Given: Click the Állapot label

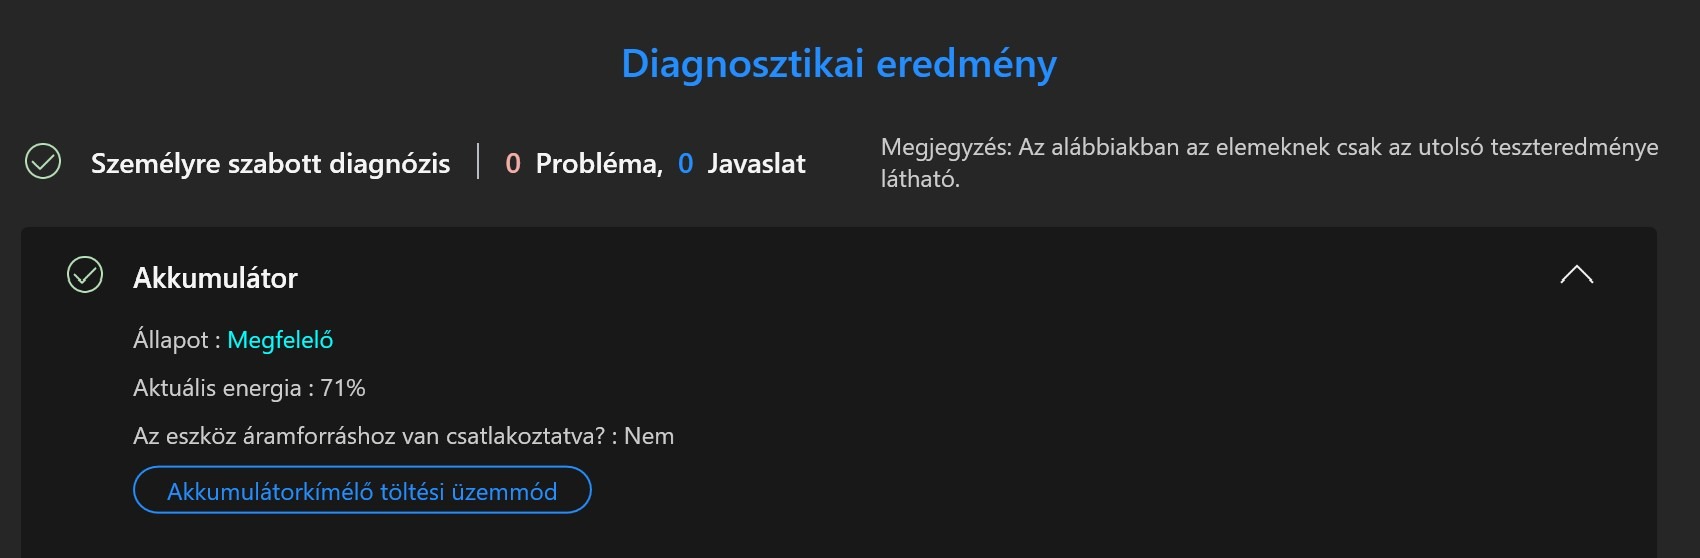Looking at the screenshot, I should pyautogui.click(x=170, y=340).
